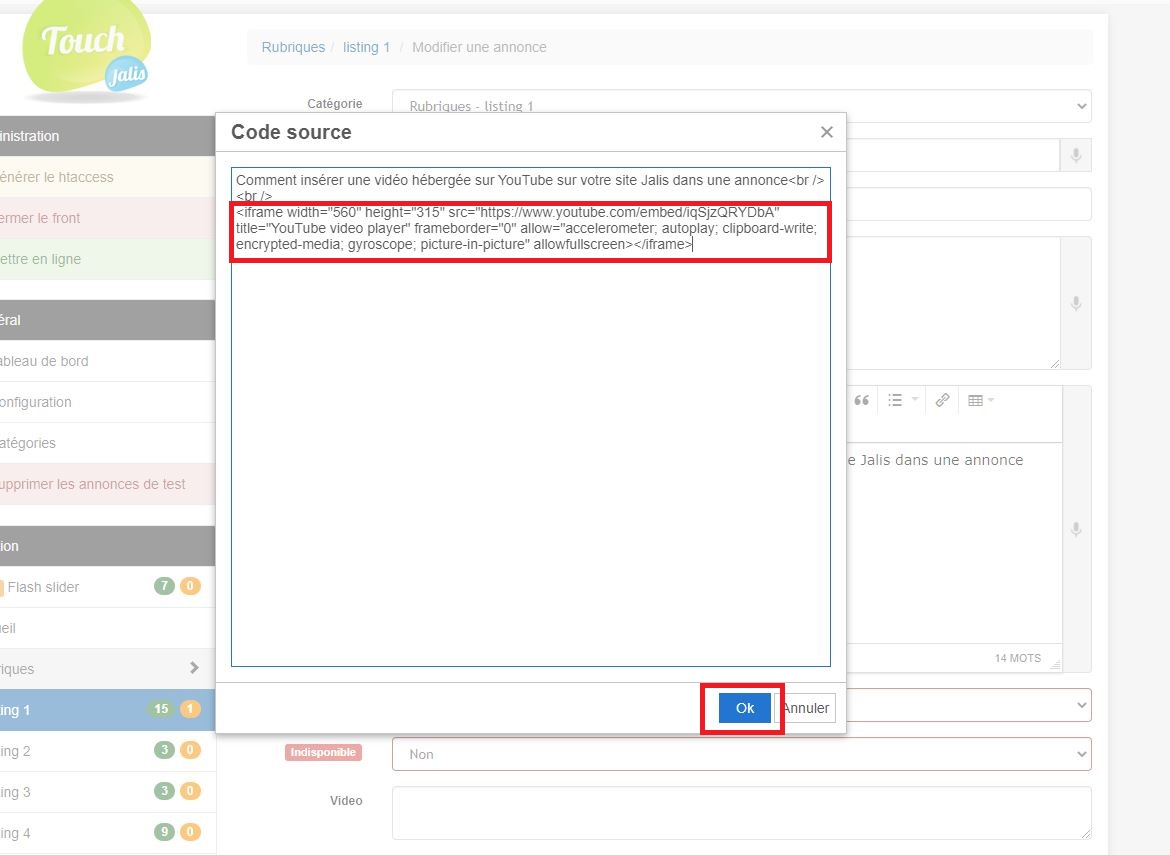
Task: Open the Indisponible dropdown set to Non
Action: [x=741, y=754]
